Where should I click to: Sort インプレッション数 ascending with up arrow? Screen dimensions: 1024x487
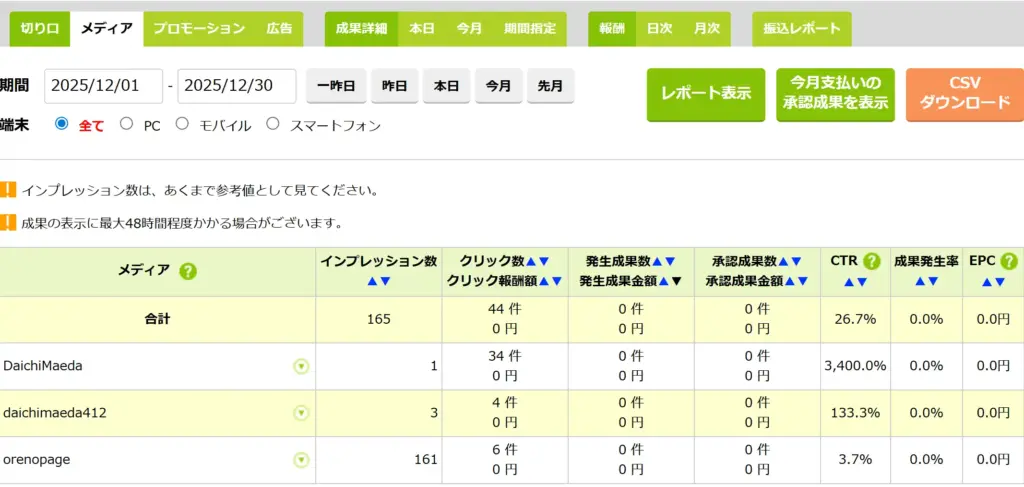(372, 282)
